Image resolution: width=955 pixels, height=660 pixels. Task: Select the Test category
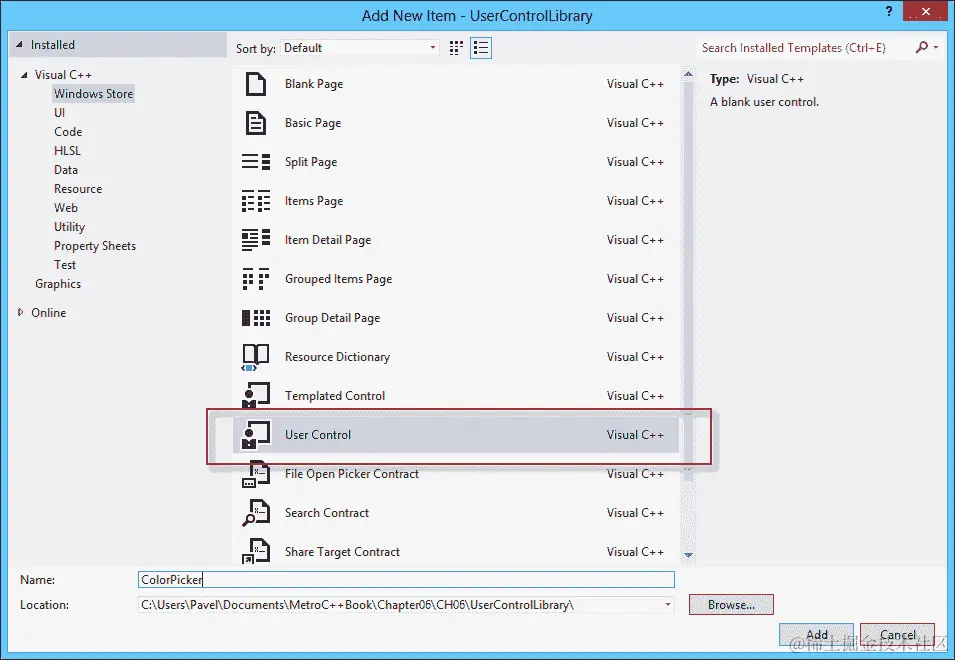pyautogui.click(x=65, y=265)
